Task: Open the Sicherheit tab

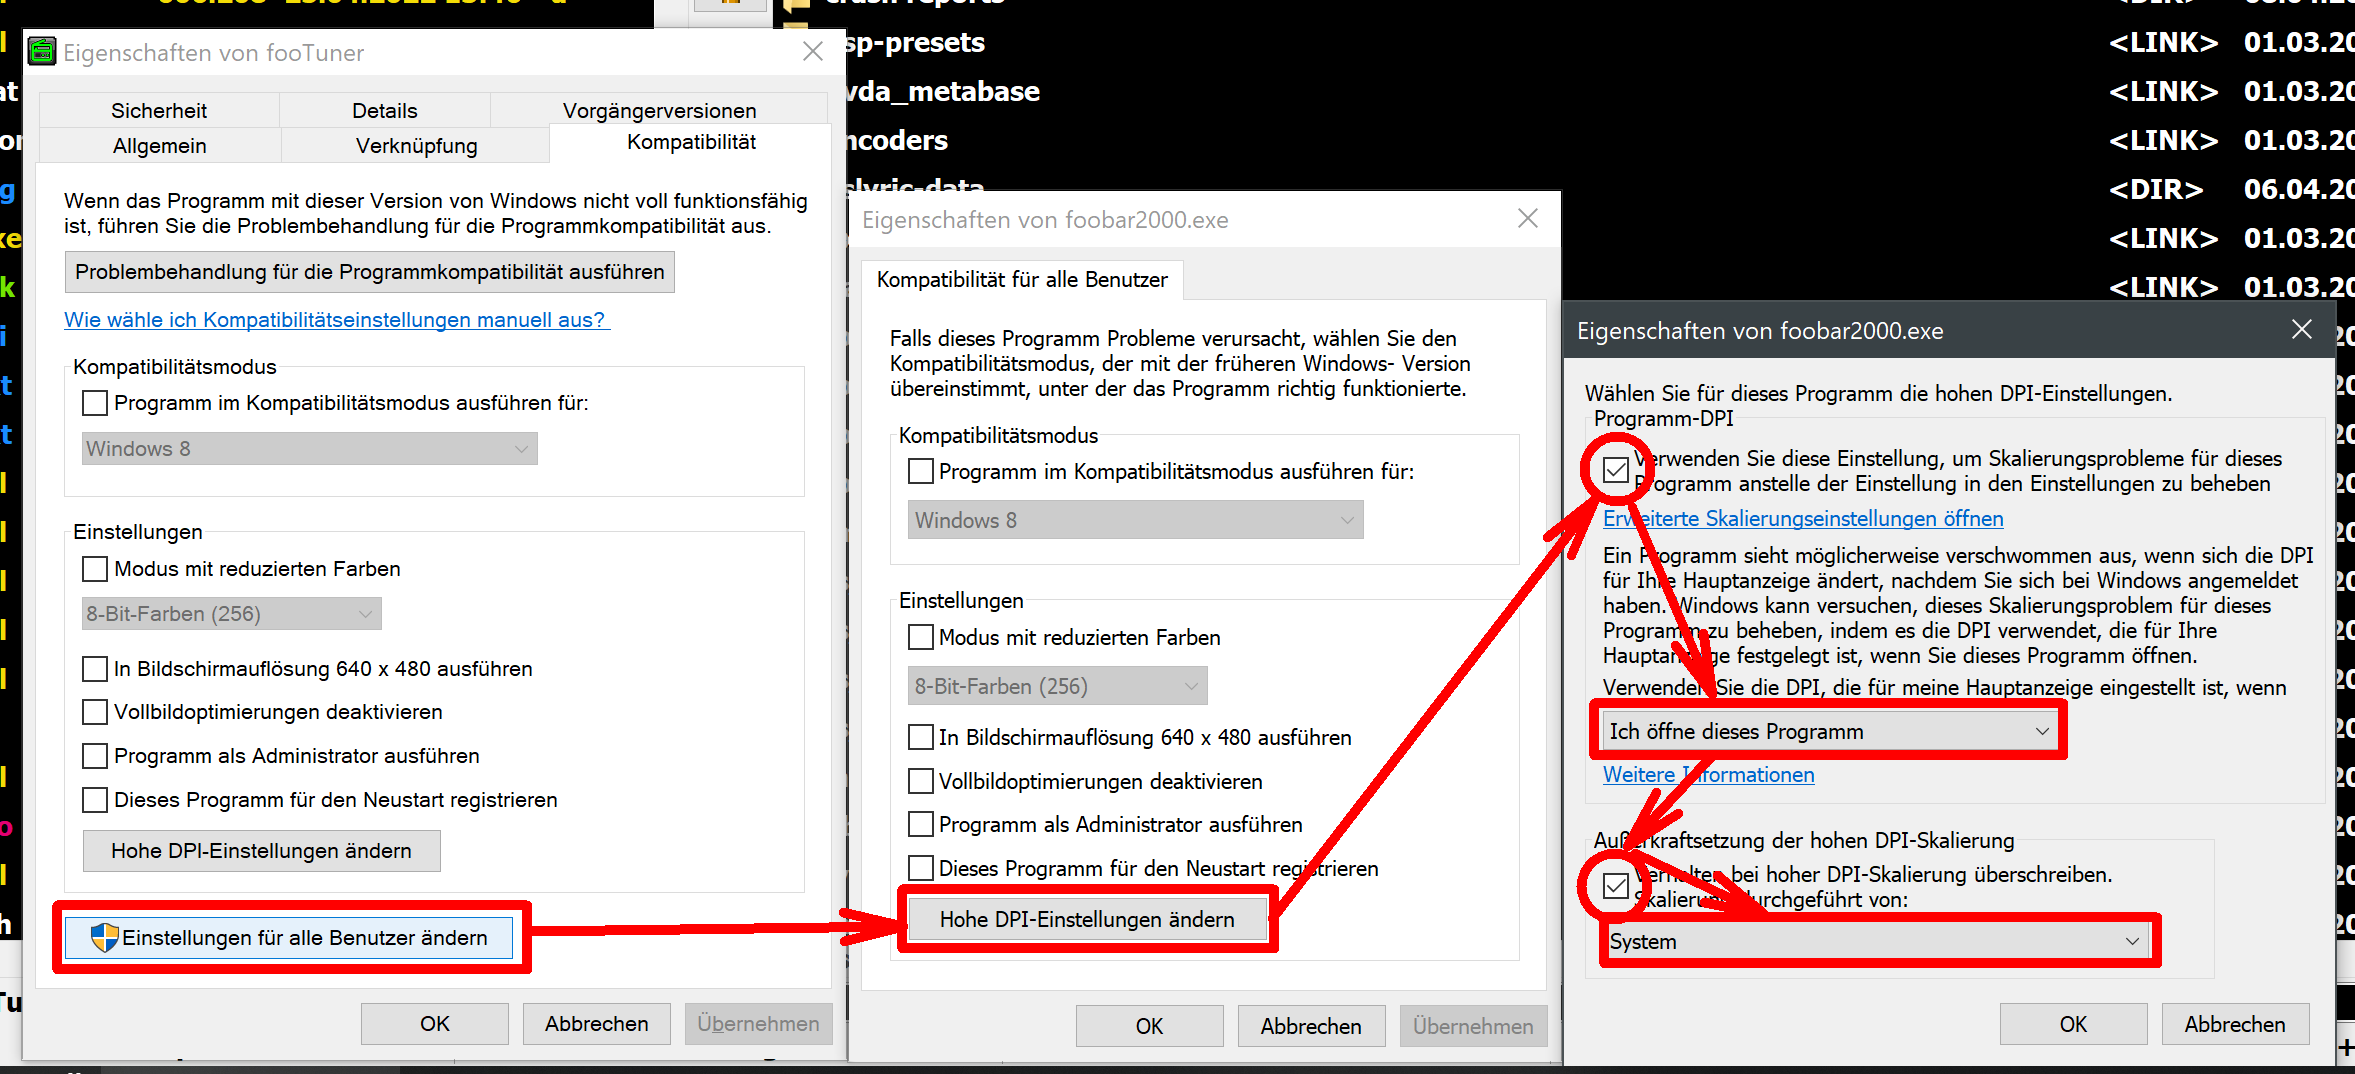Action: pos(159,110)
